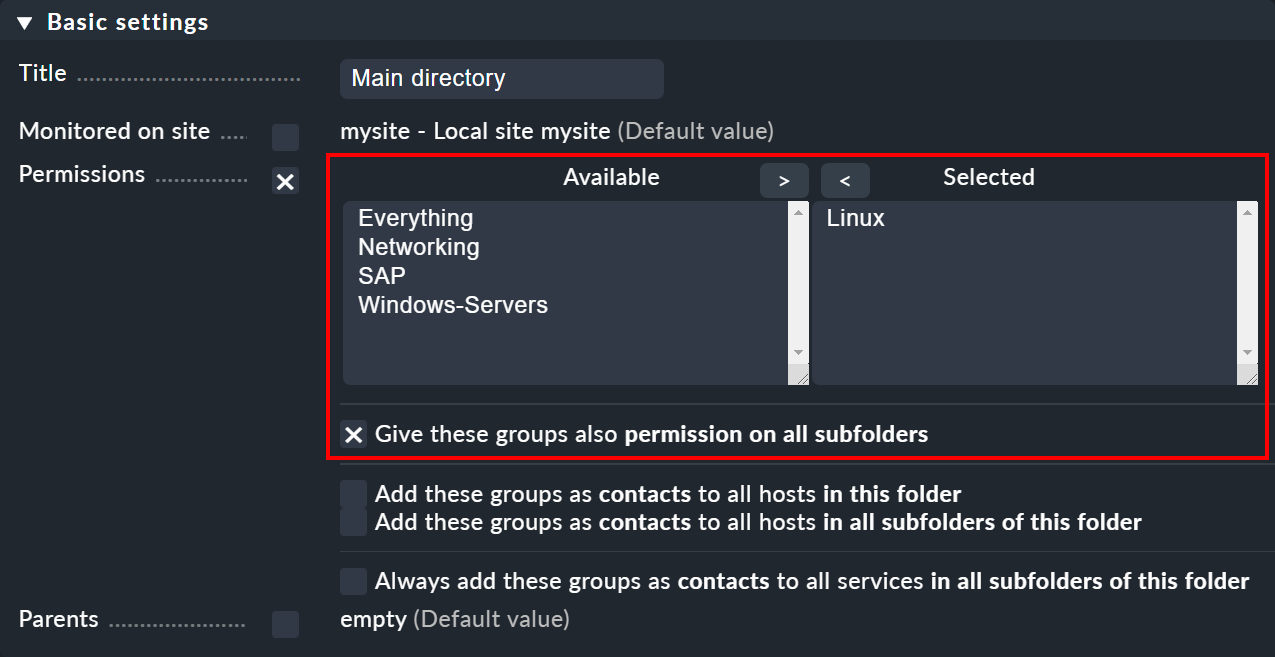Check always add contacts to all services

coord(353,581)
